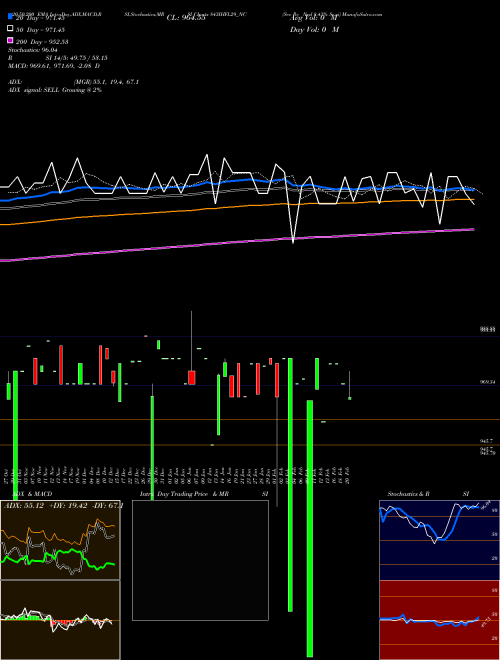Click the 'CL: 964.55' closing price label
This screenshot has width=500, height=660.
[186, 18]
